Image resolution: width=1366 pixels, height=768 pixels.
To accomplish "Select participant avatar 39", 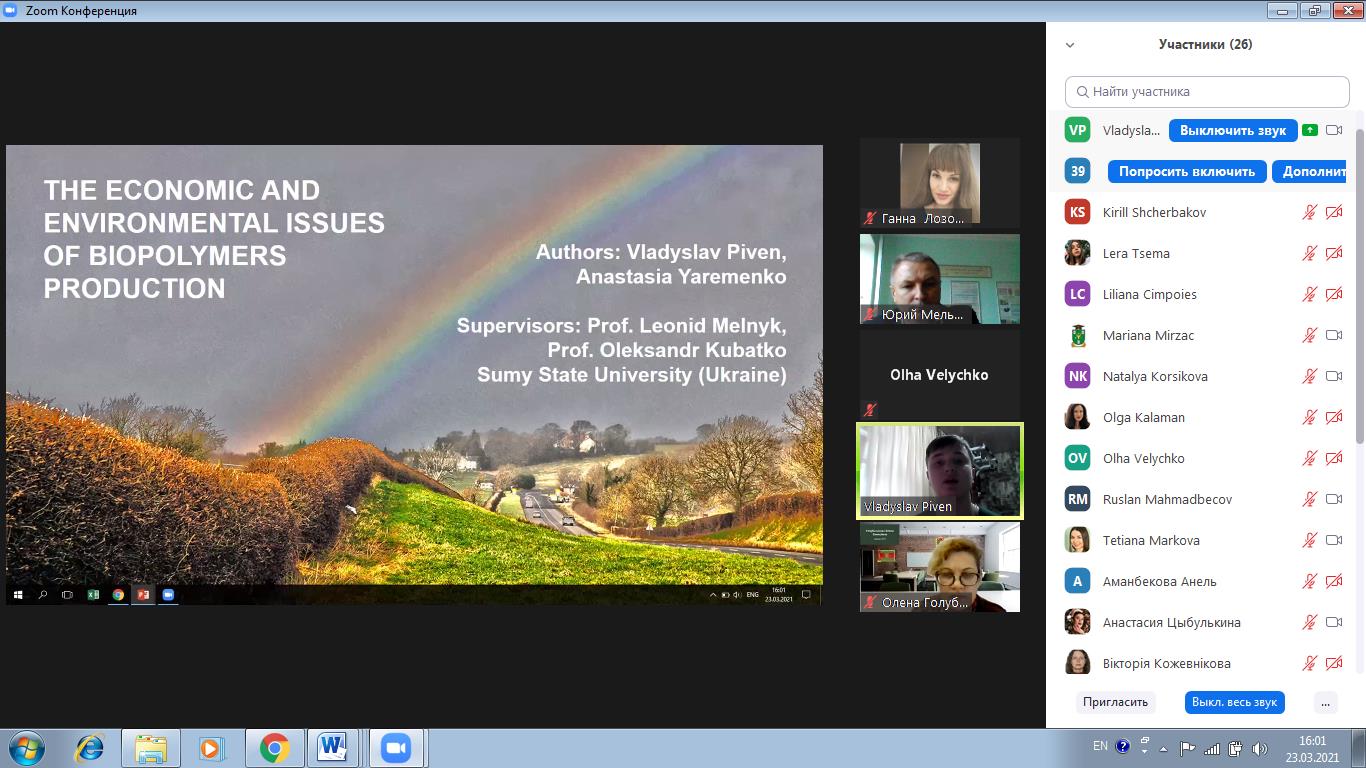I will (1077, 171).
